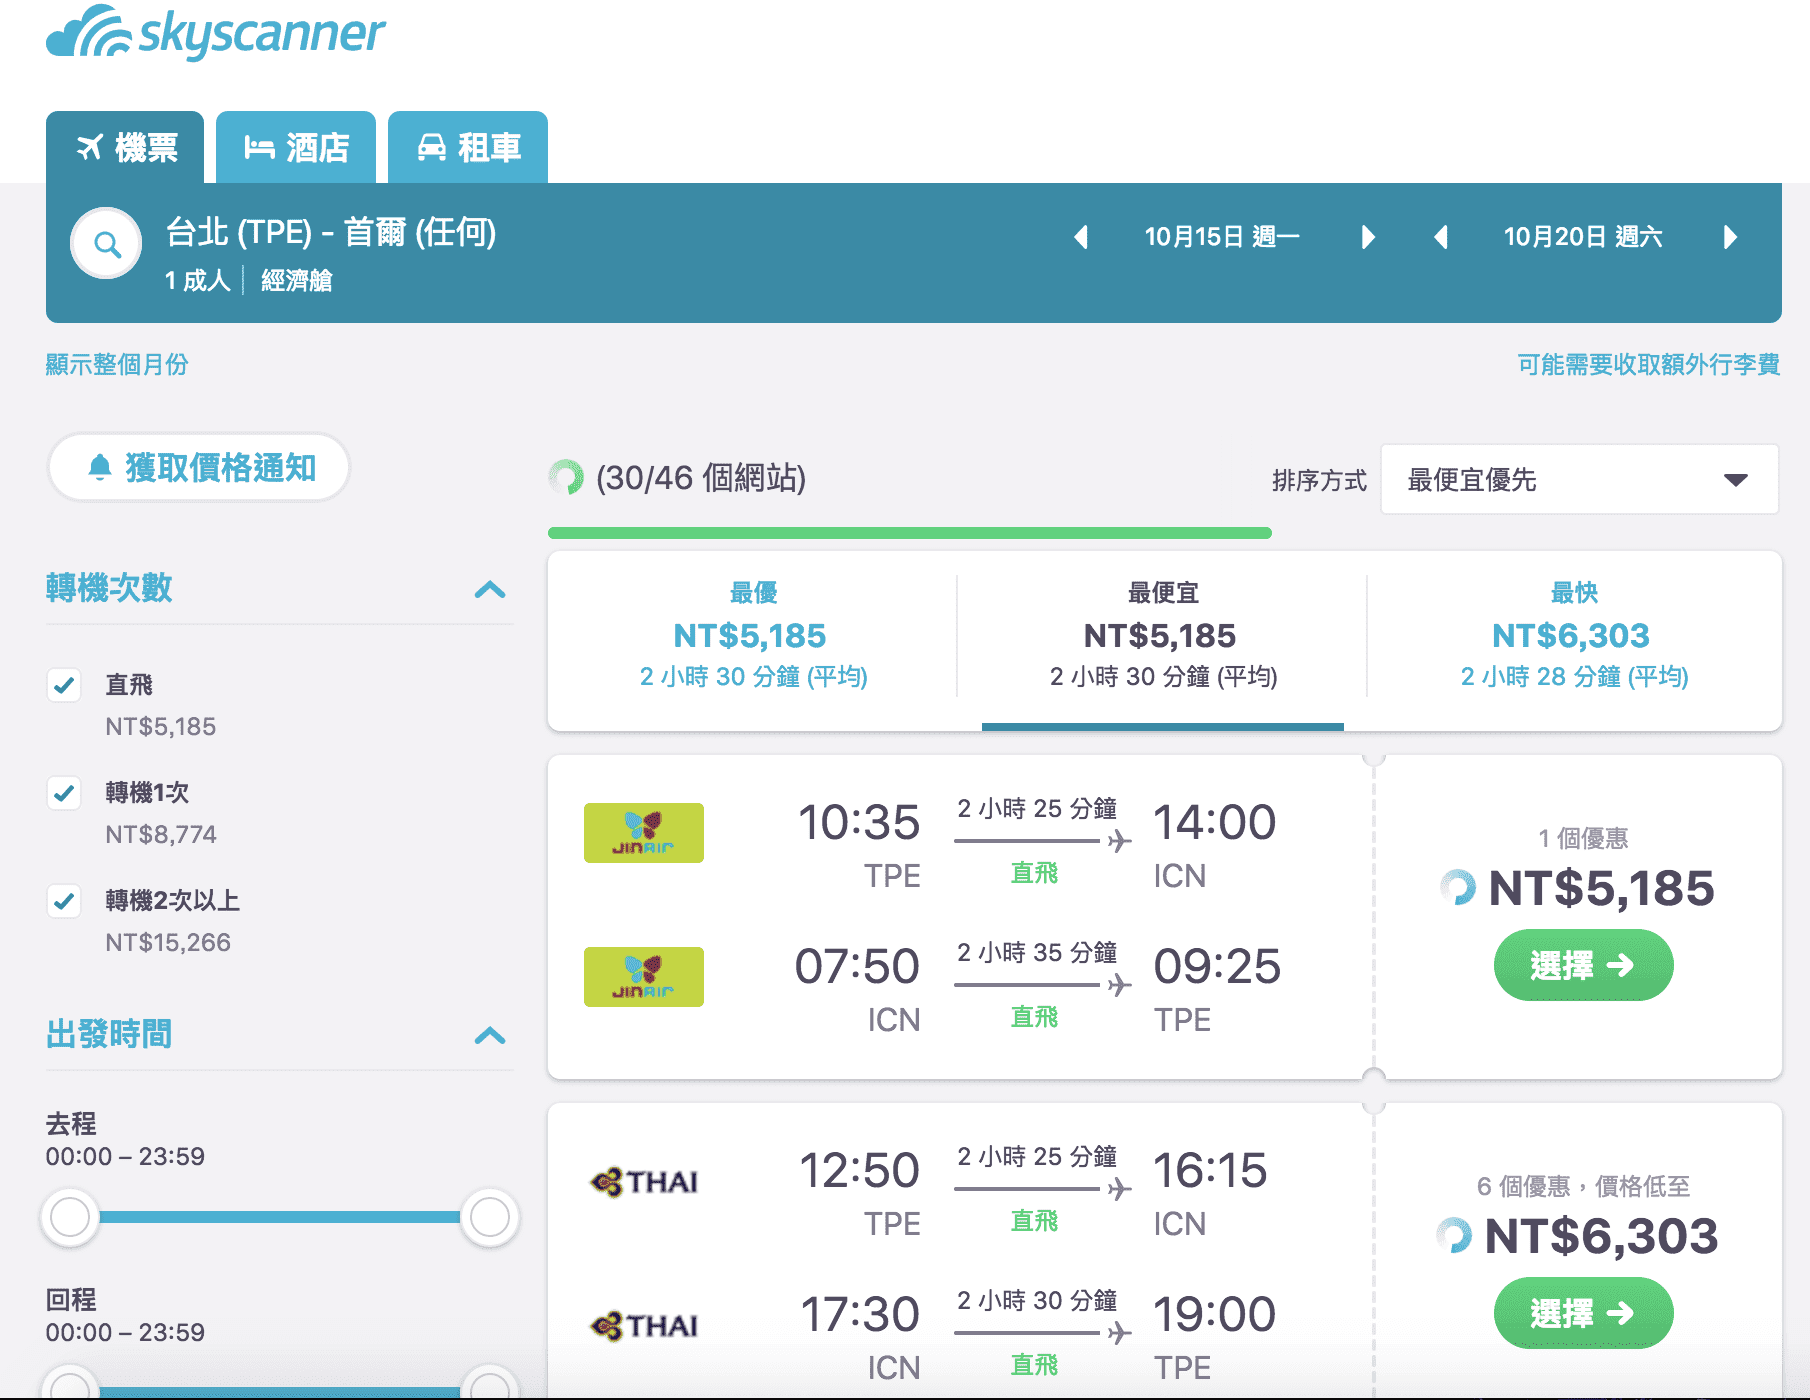Switch to the 酒店 tab
Viewport: 1810px width, 1400px height.
pos(296,147)
